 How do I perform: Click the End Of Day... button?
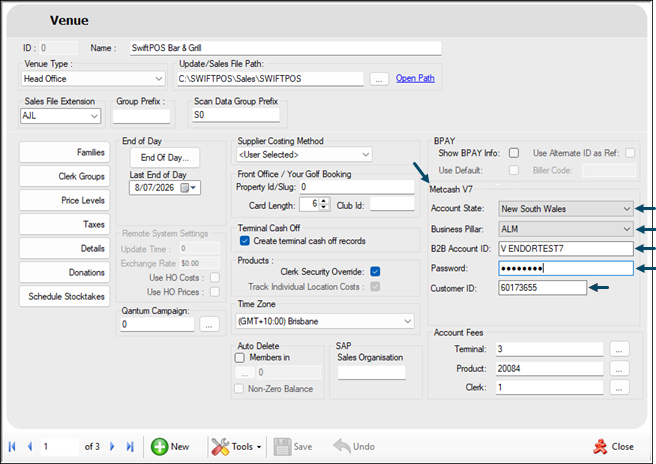(164, 158)
